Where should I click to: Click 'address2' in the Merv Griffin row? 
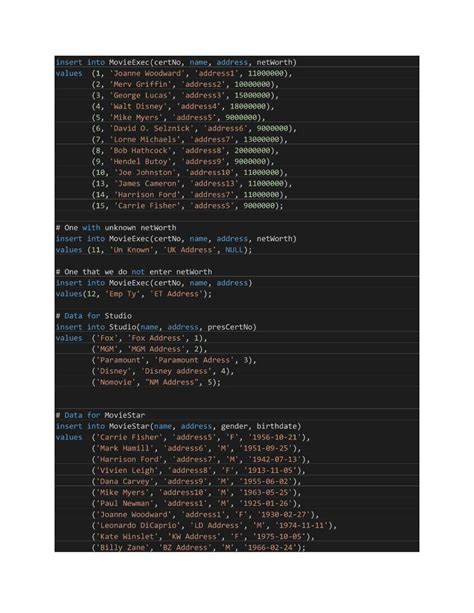pyautogui.click(x=204, y=84)
